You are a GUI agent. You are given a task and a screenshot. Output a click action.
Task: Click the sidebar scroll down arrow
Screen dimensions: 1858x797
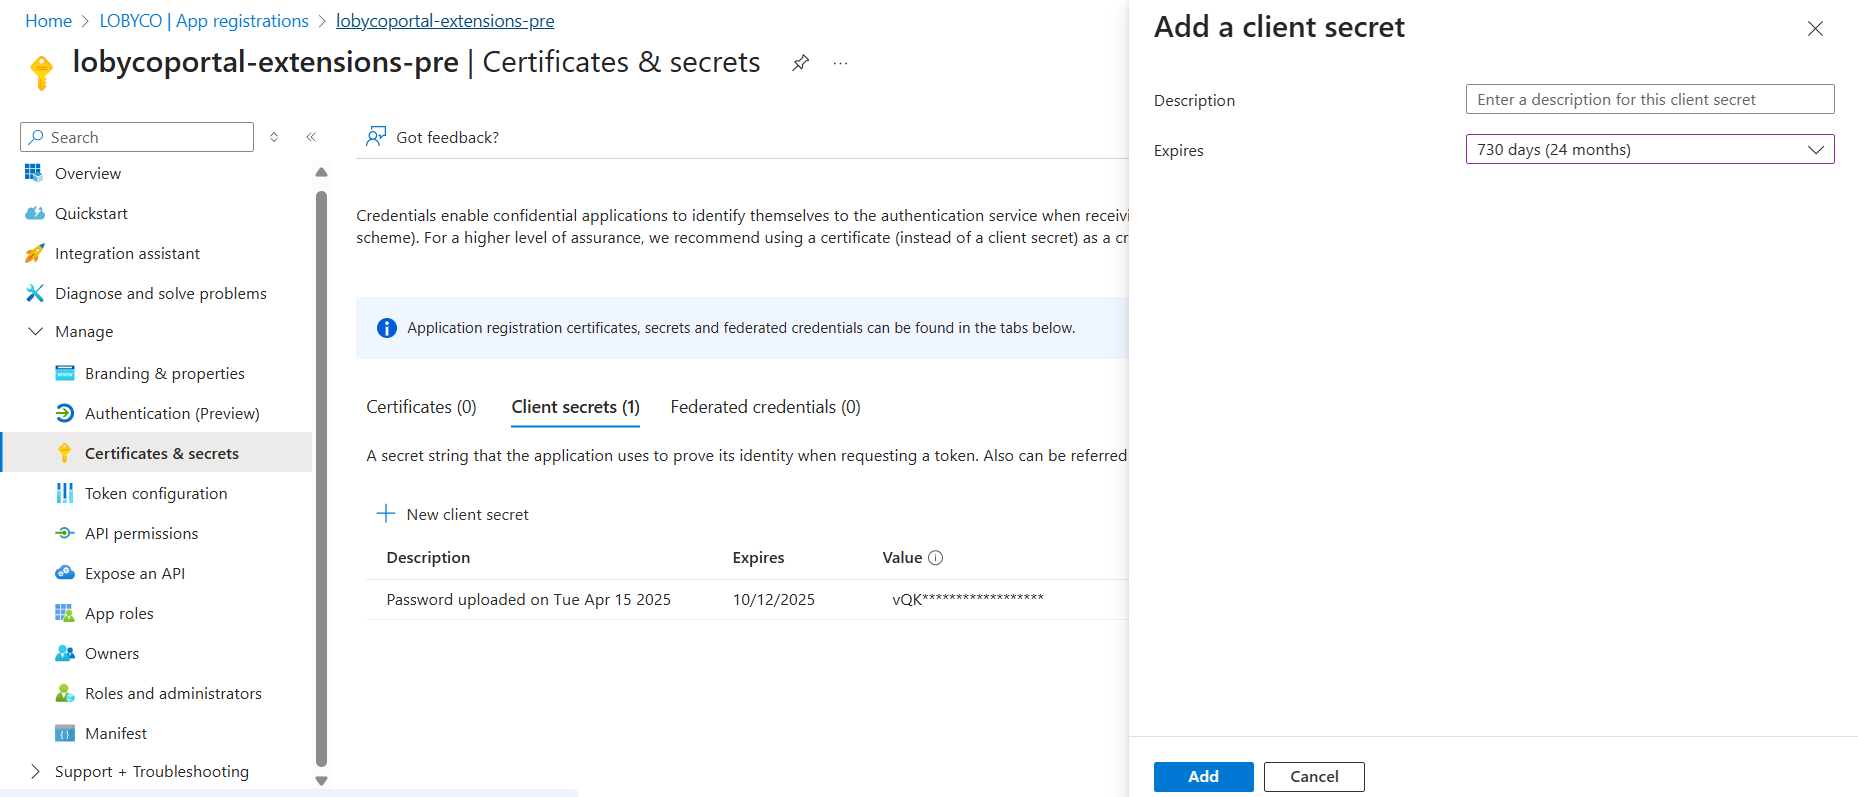[x=321, y=781]
